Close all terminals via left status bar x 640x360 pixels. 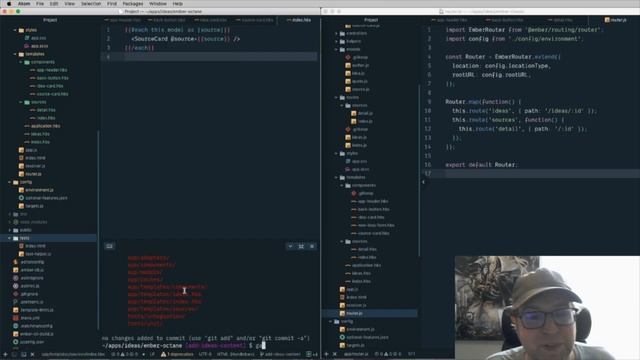[32, 354]
